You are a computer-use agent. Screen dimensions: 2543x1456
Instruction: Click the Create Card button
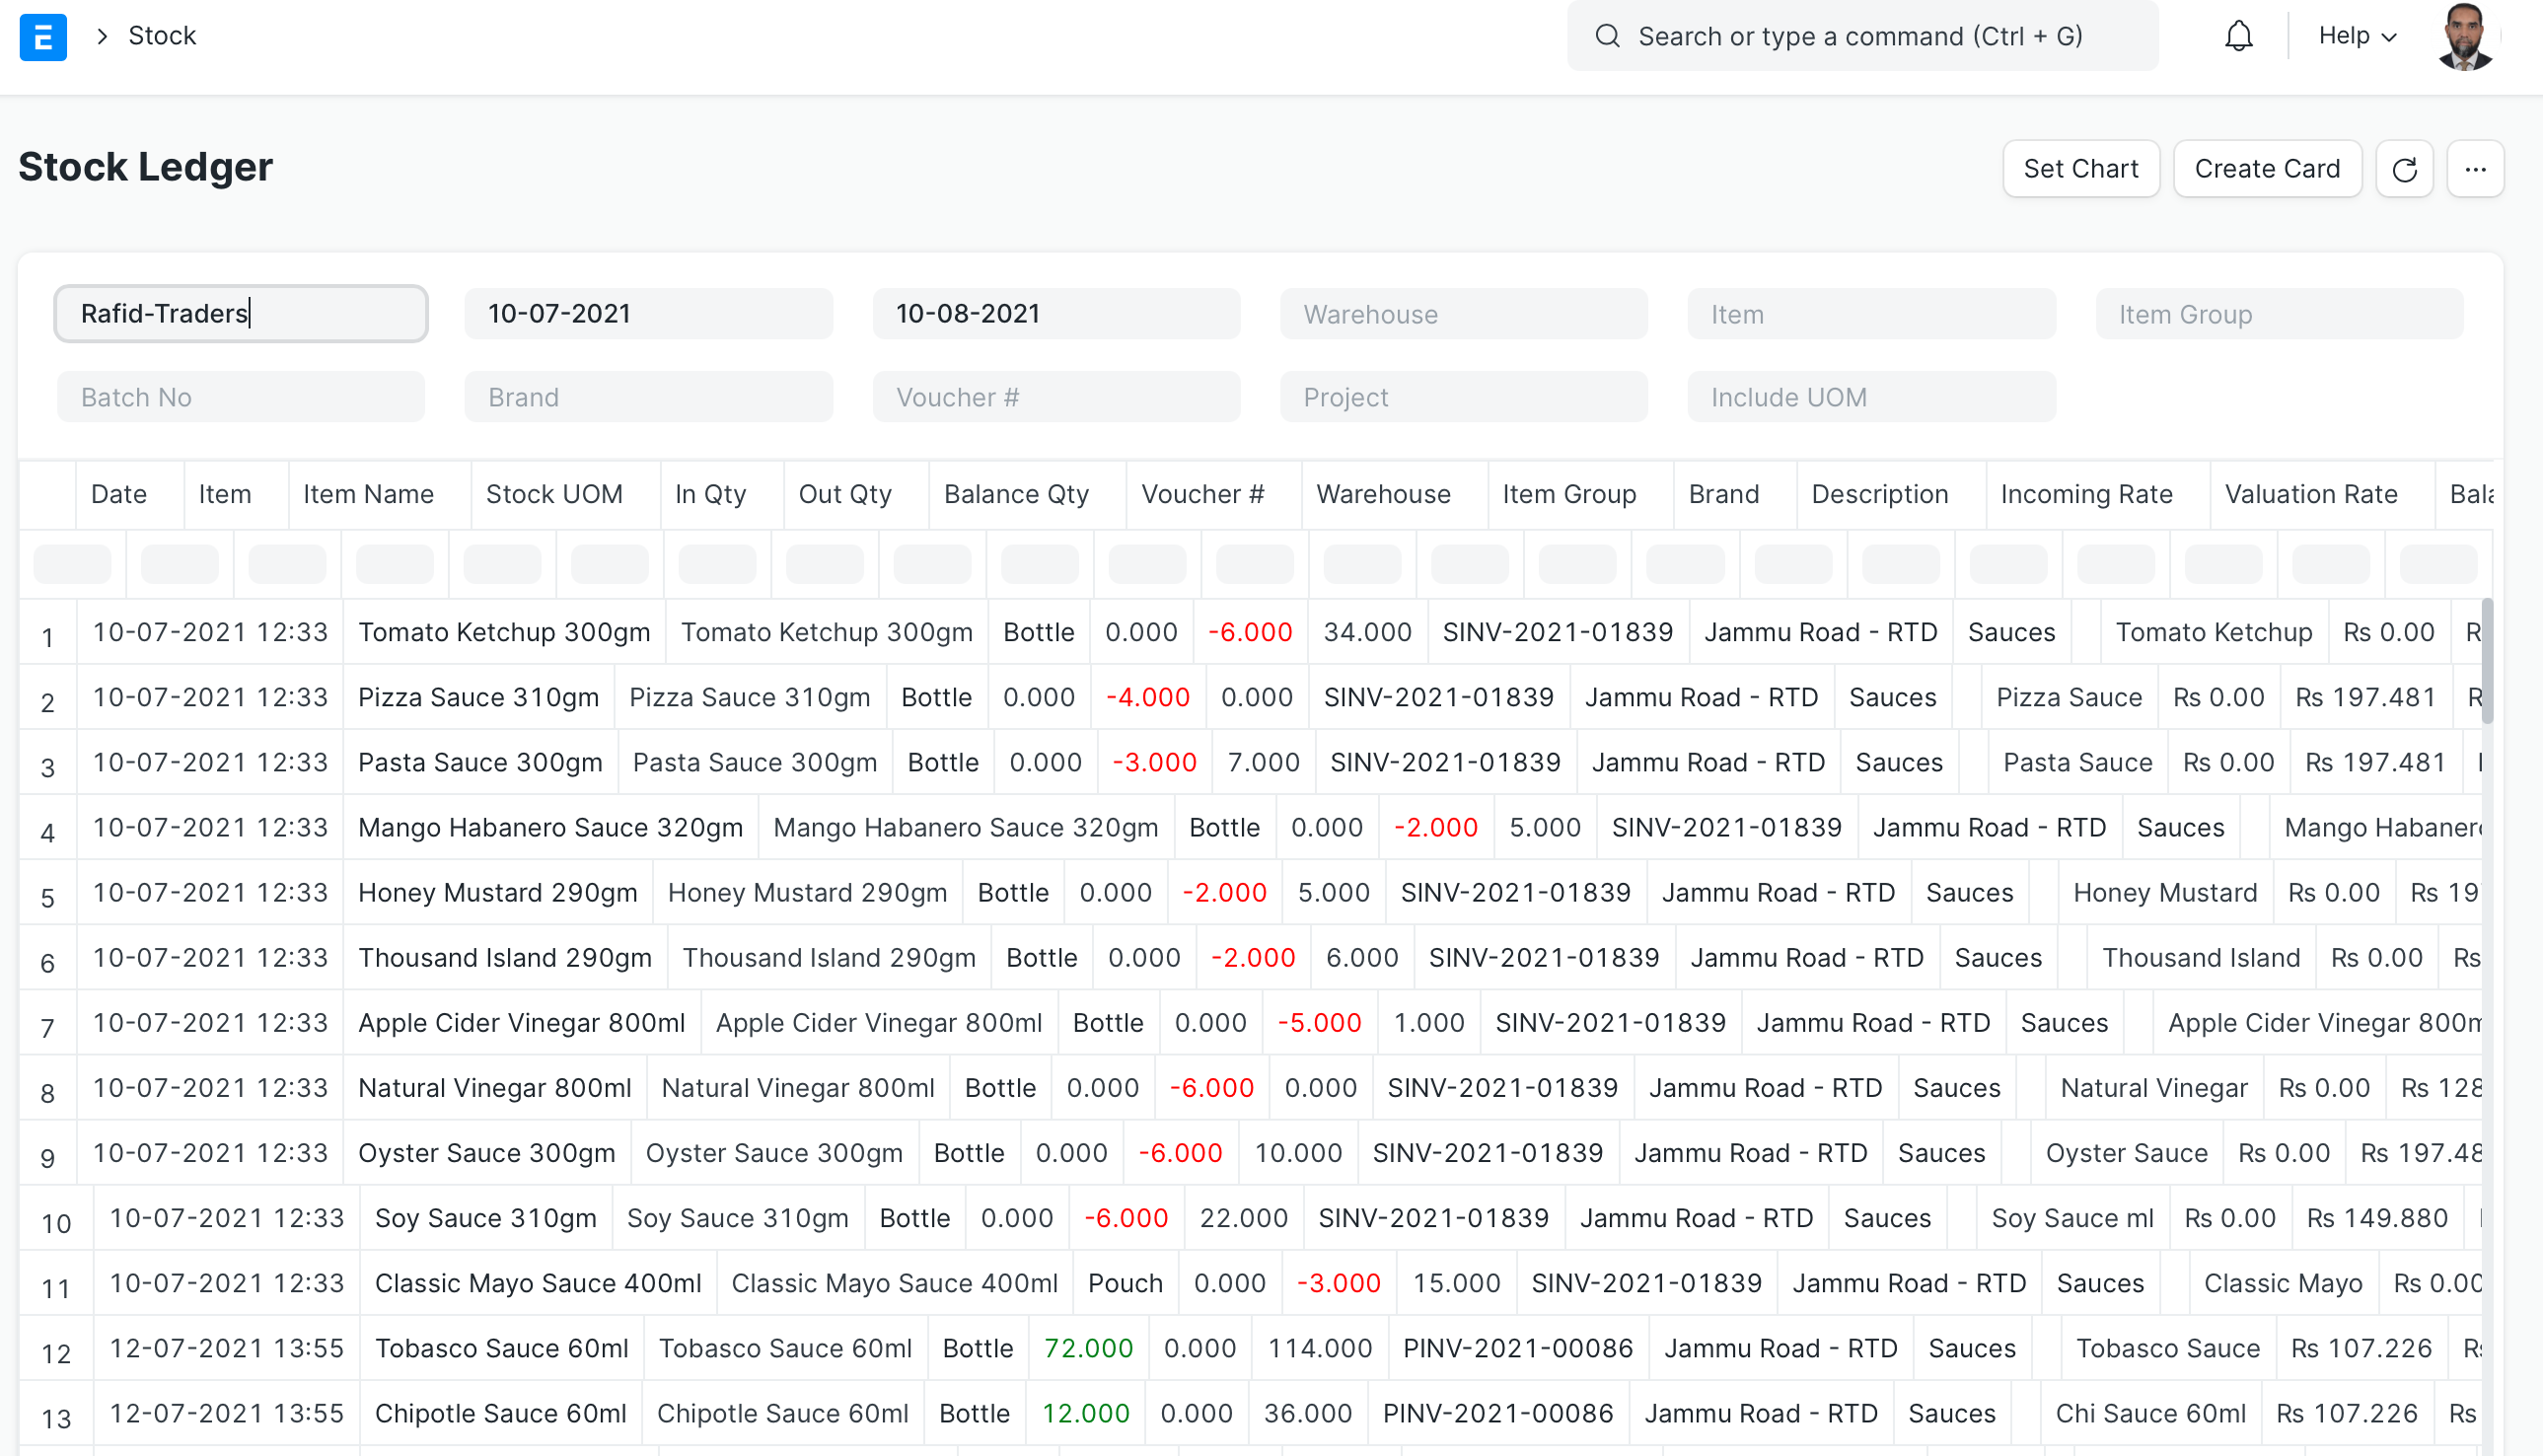(x=2267, y=168)
